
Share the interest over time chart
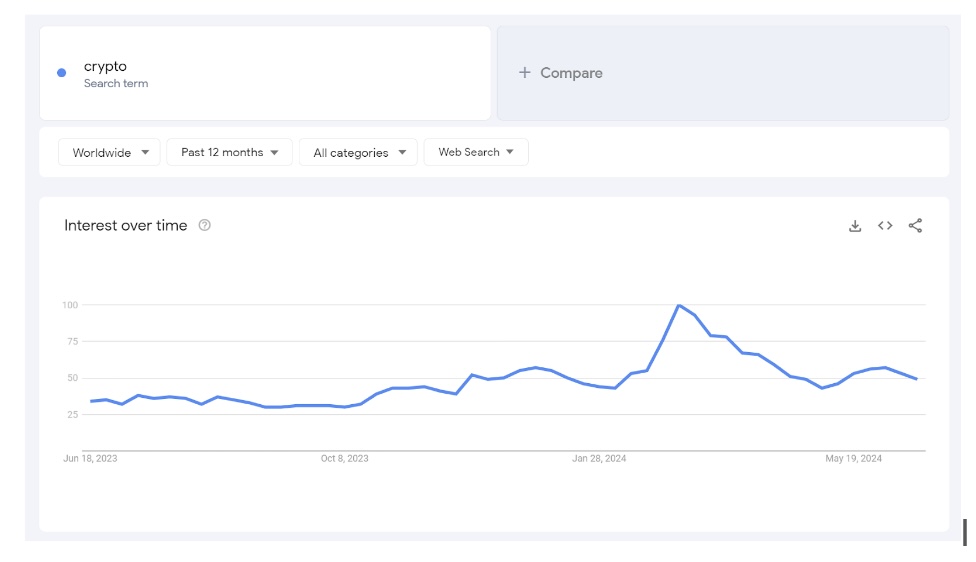915,225
